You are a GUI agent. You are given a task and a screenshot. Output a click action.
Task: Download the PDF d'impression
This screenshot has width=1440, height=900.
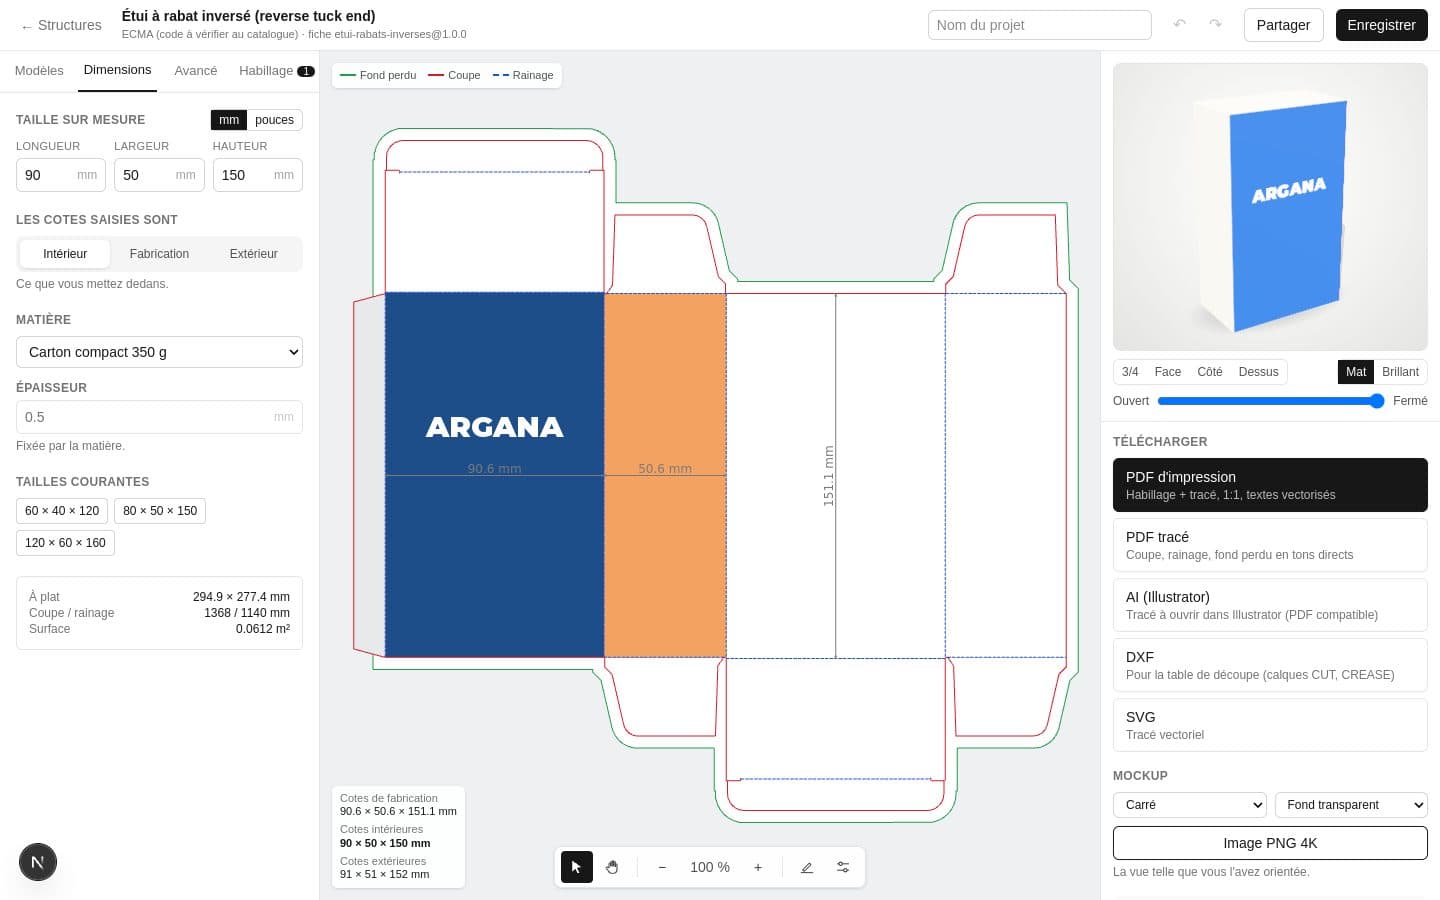tap(1270, 485)
